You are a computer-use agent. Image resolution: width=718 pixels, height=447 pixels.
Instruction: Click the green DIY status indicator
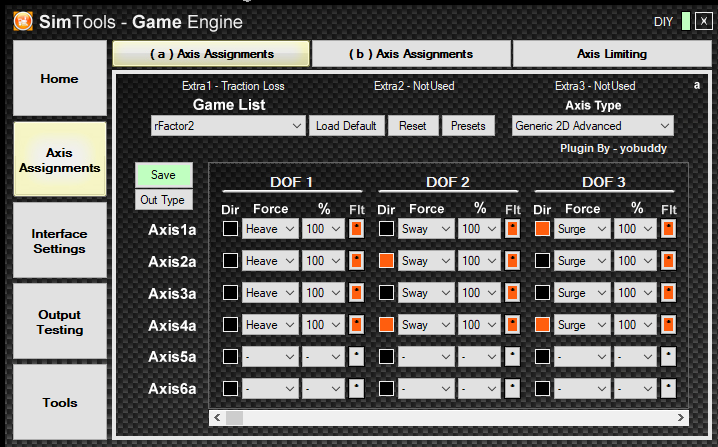pyautogui.click(x=685, y=21)
